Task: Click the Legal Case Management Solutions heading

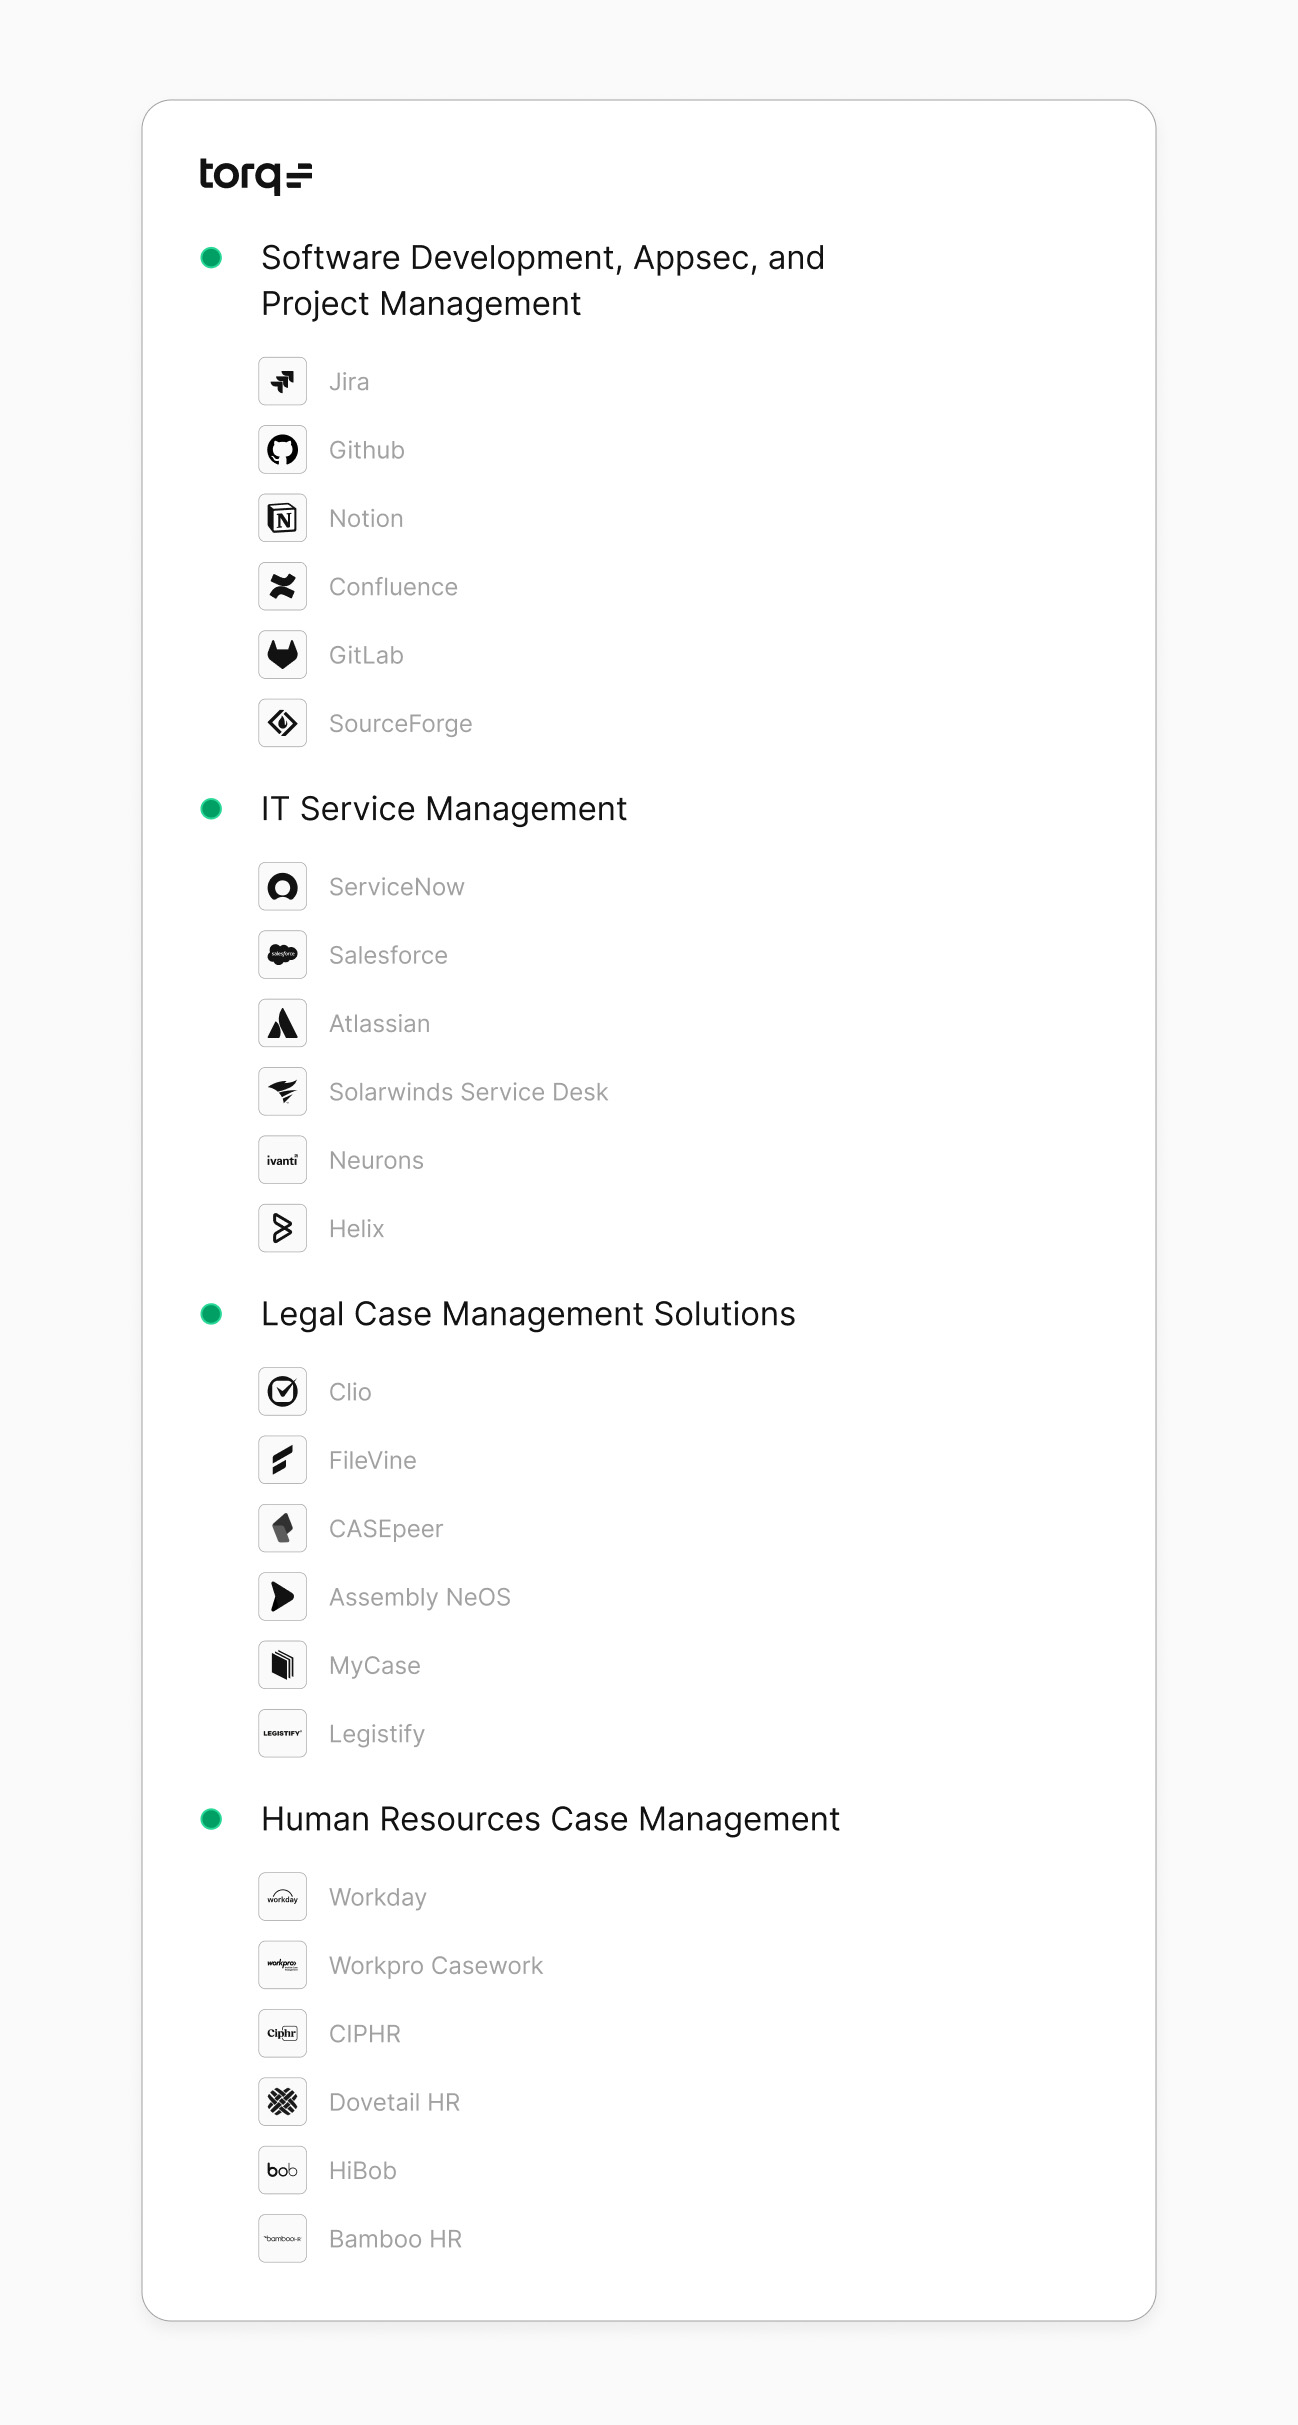Action: [x=527, y=1314]
